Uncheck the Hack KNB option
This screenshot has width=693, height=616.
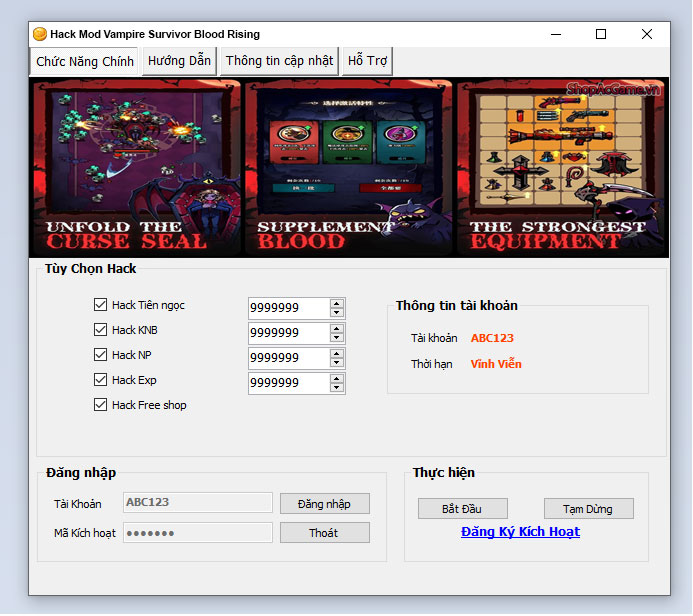click(100, 330)
